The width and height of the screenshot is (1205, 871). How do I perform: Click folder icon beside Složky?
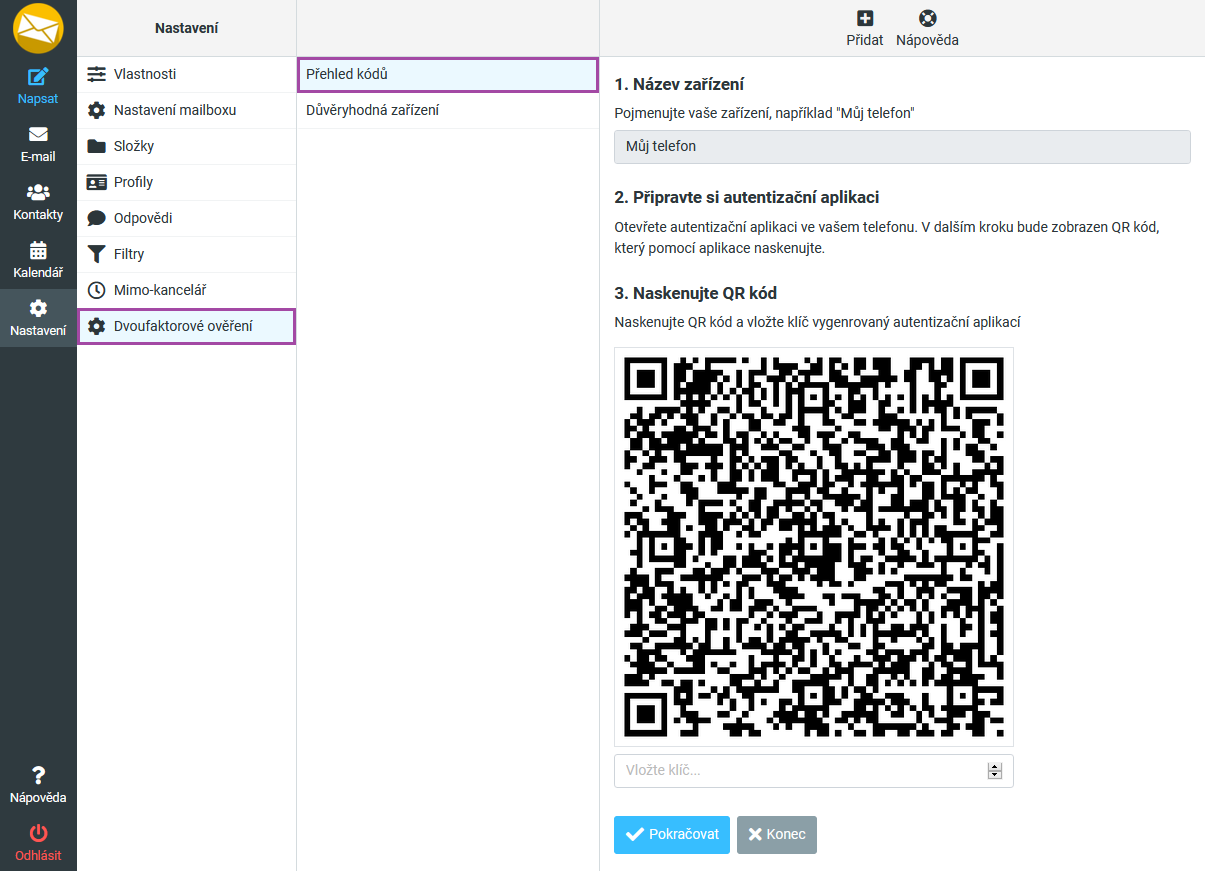click(x=96, y=146)
